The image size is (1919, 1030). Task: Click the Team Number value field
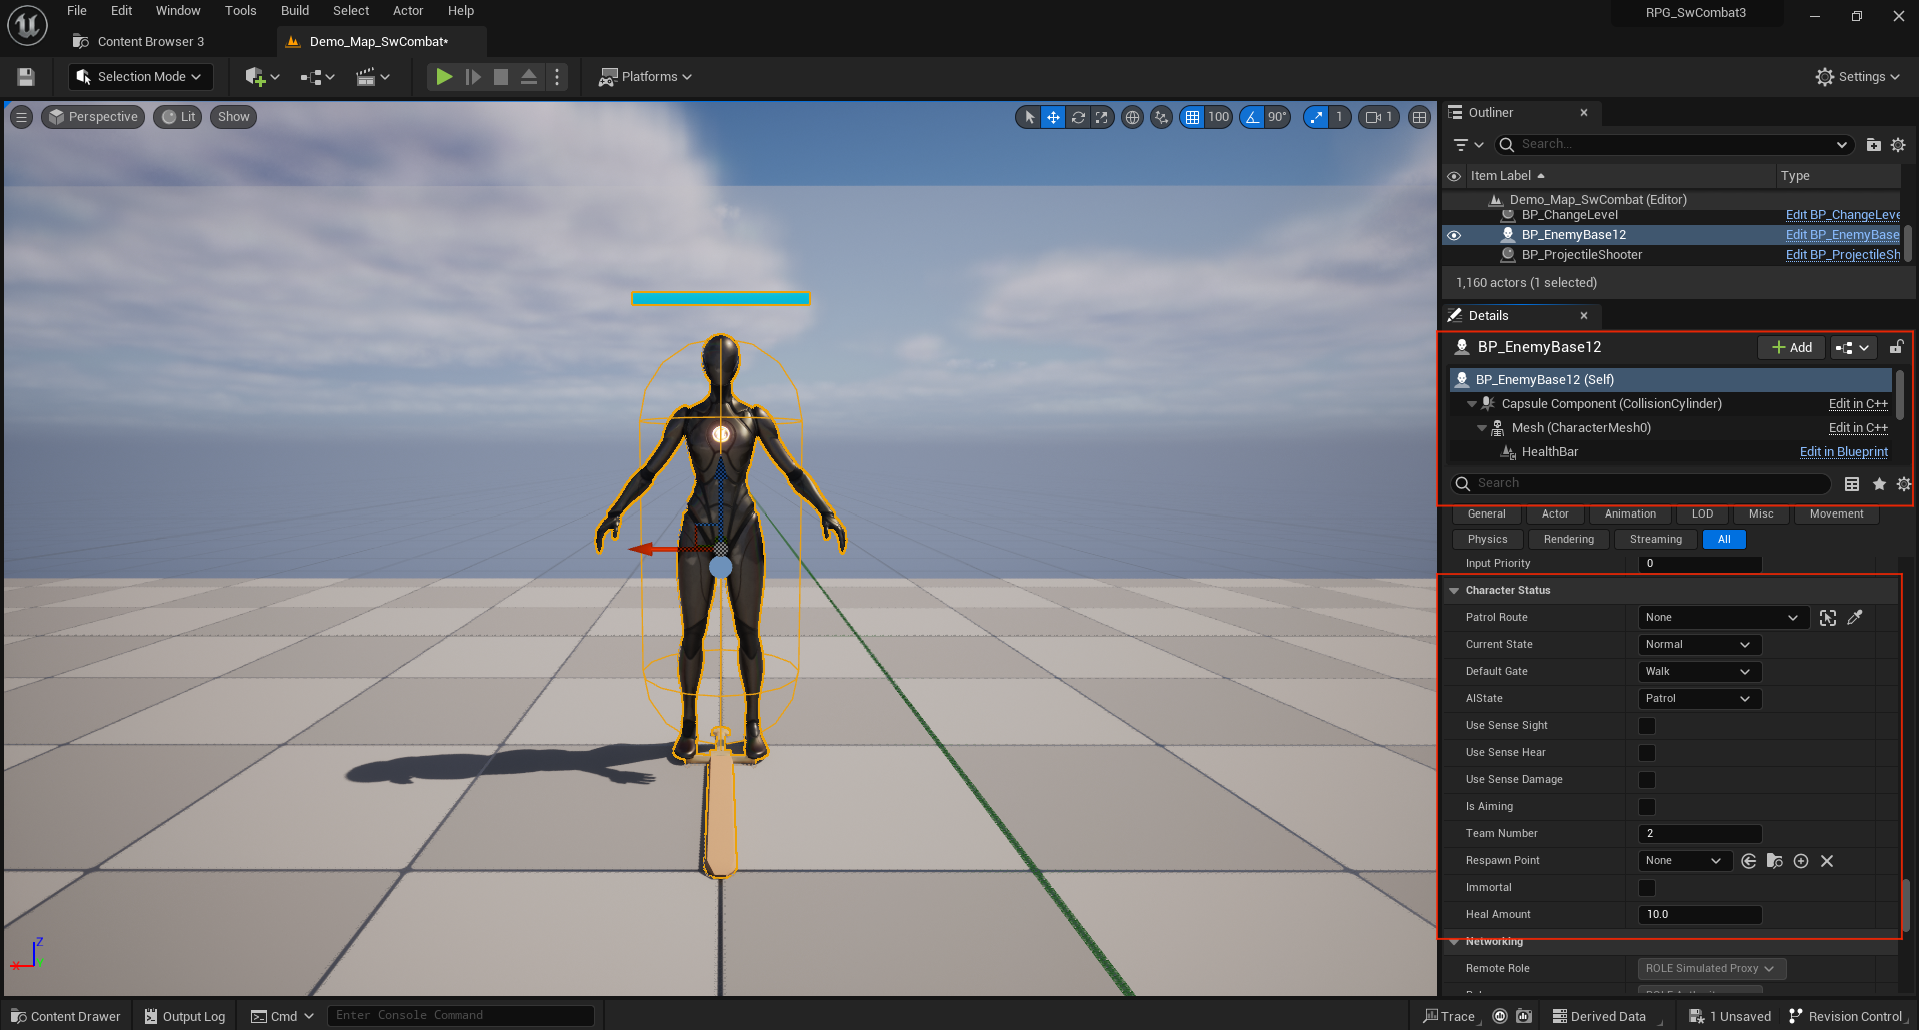pyautogui.click(x=1700, y=834)
